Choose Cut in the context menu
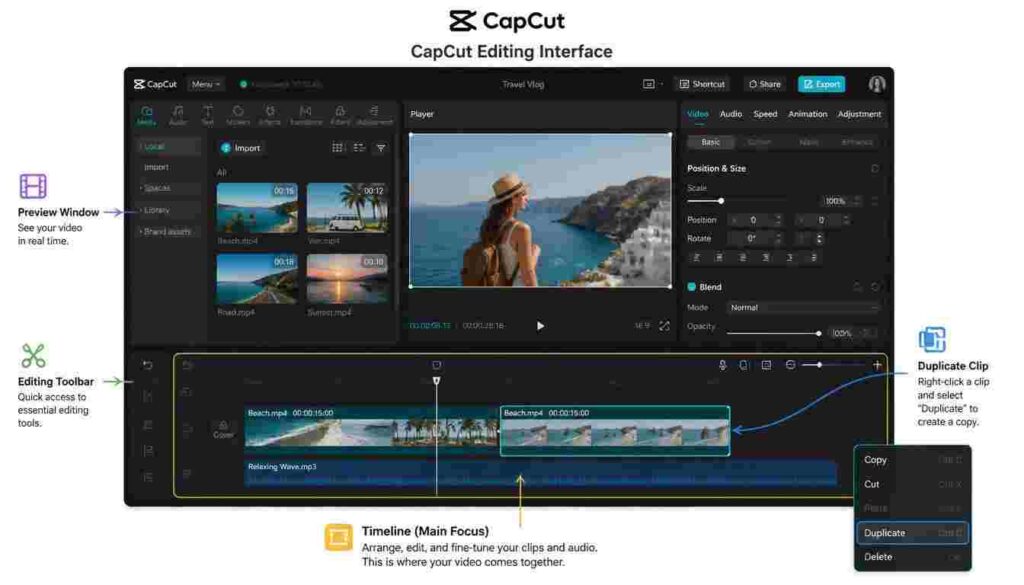 (912, 484)
